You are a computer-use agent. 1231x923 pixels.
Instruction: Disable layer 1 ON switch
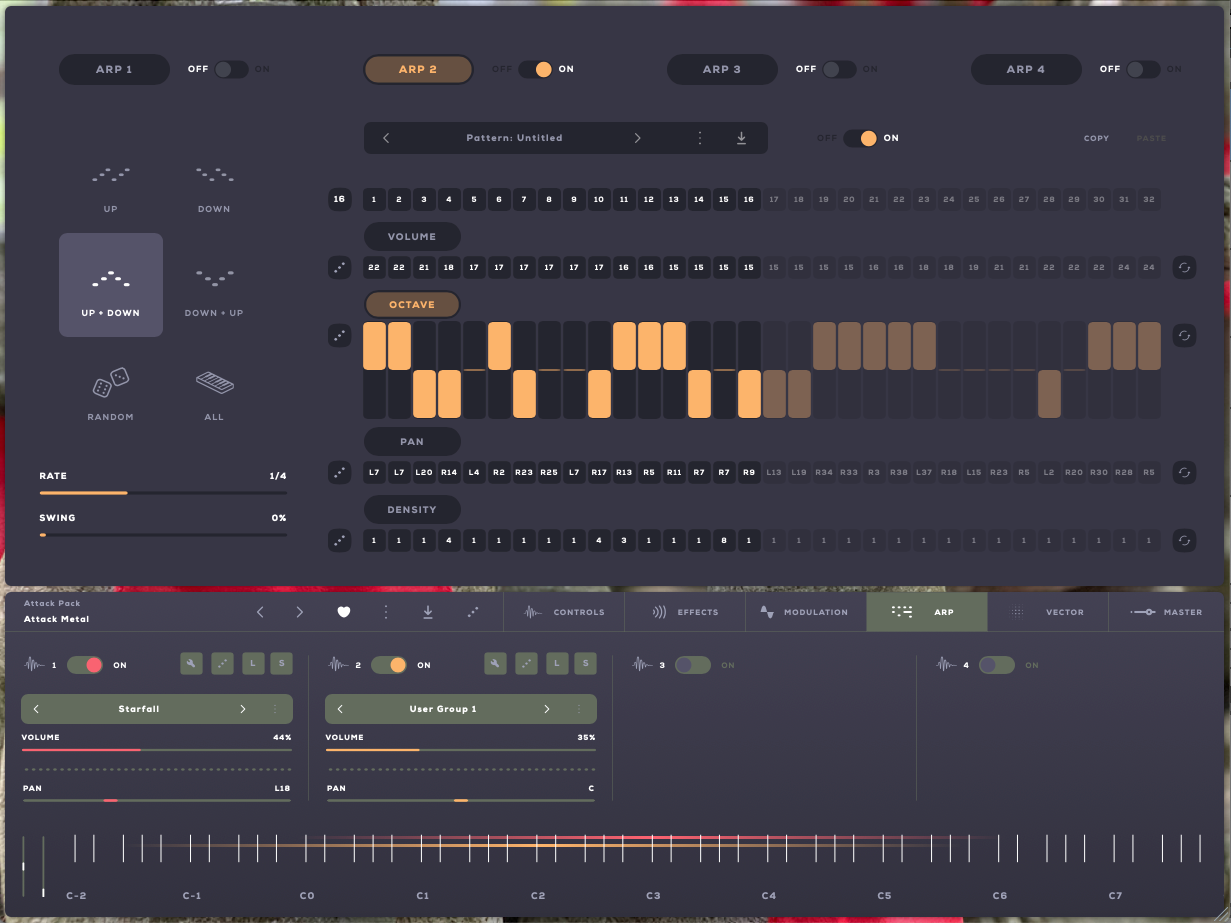(85, 665)
